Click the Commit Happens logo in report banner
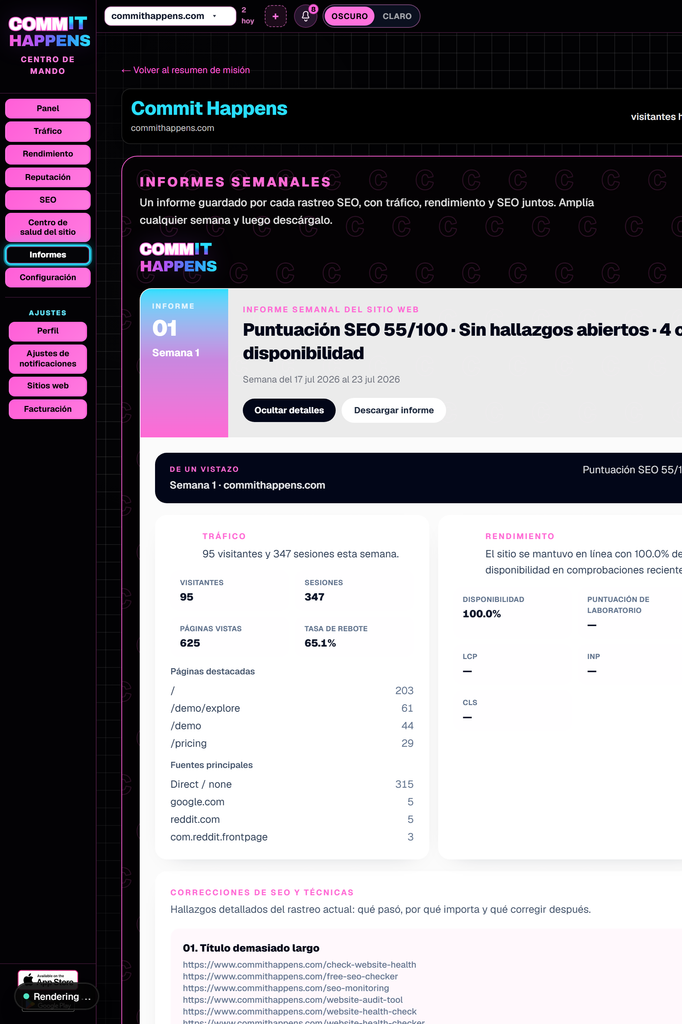Image resolution: width=682 pixels, height=1024 pixels. 178,257
